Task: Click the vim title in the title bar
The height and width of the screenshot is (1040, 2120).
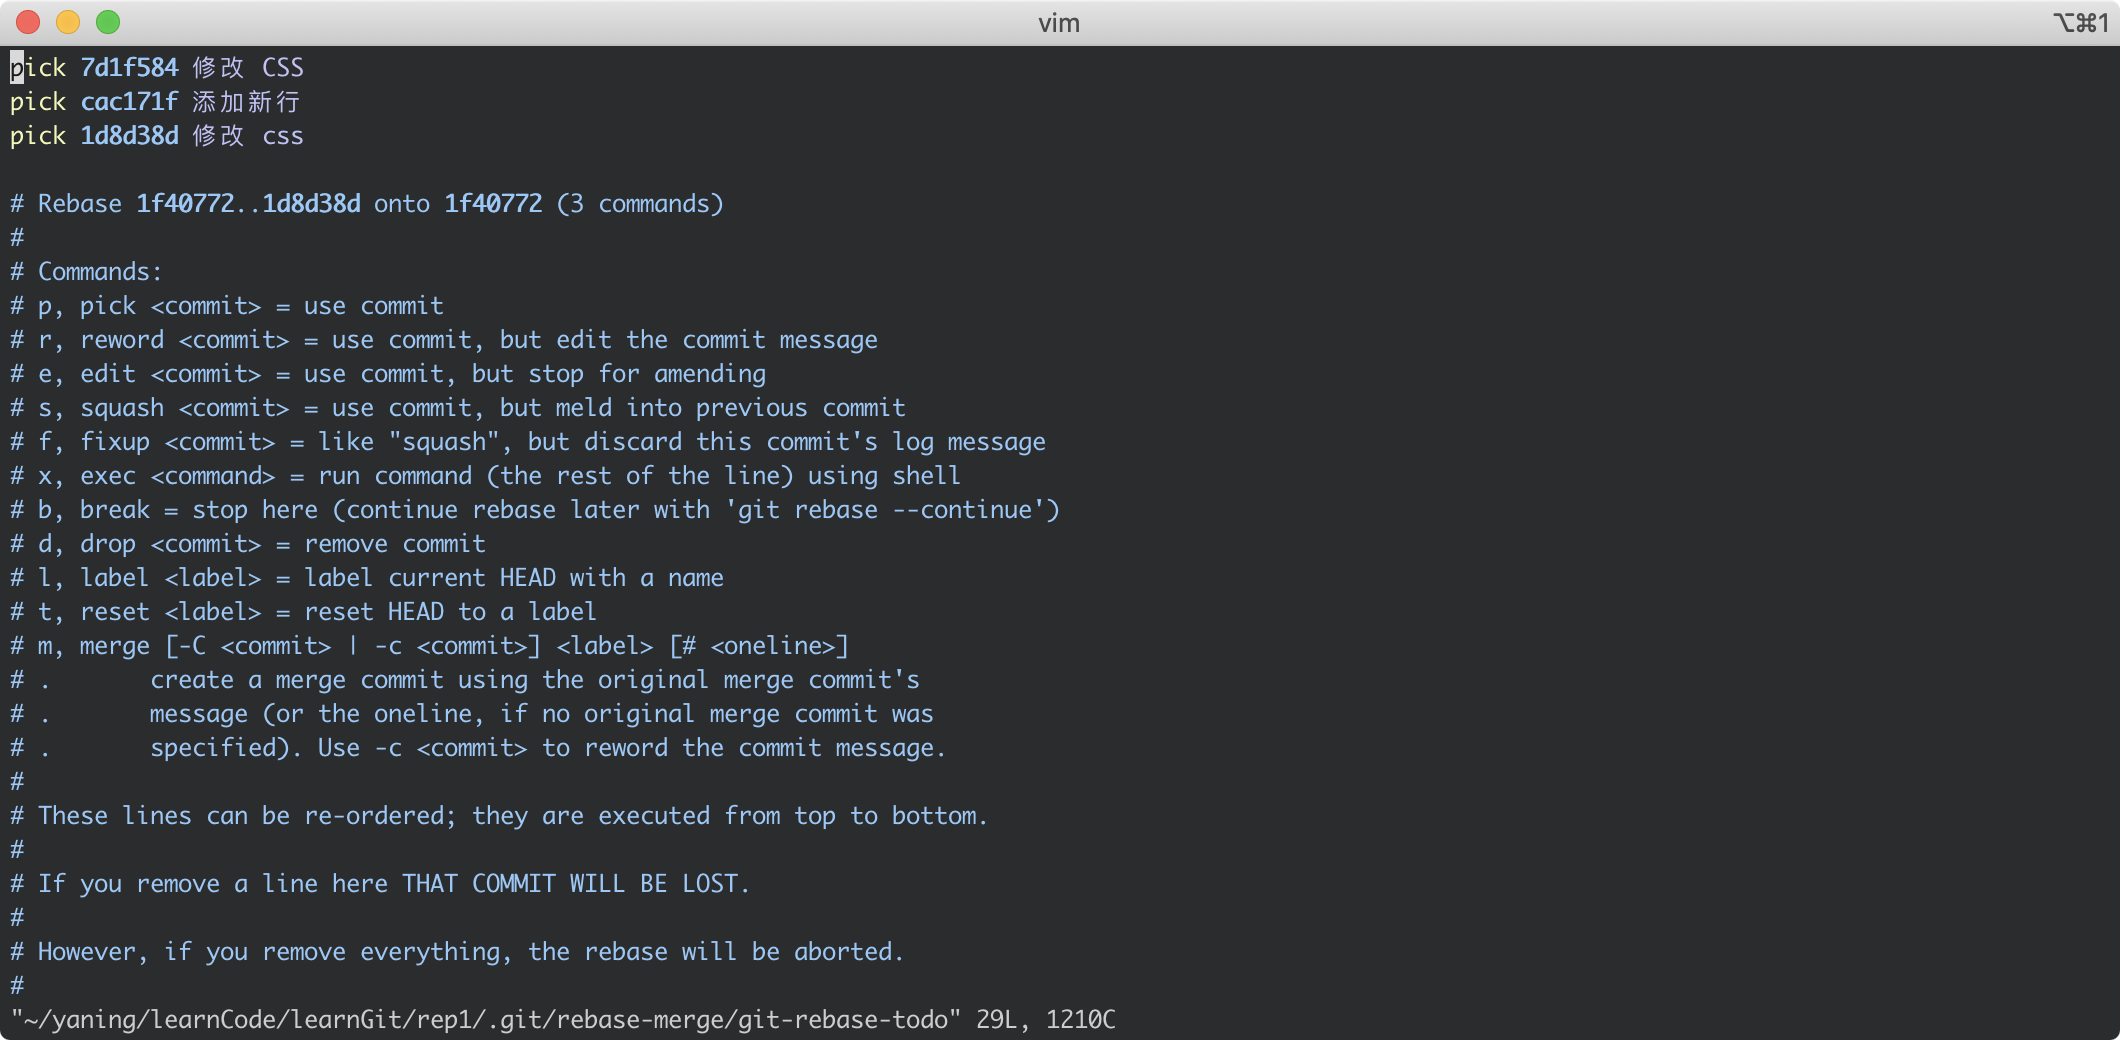Action: point(1058,23)
